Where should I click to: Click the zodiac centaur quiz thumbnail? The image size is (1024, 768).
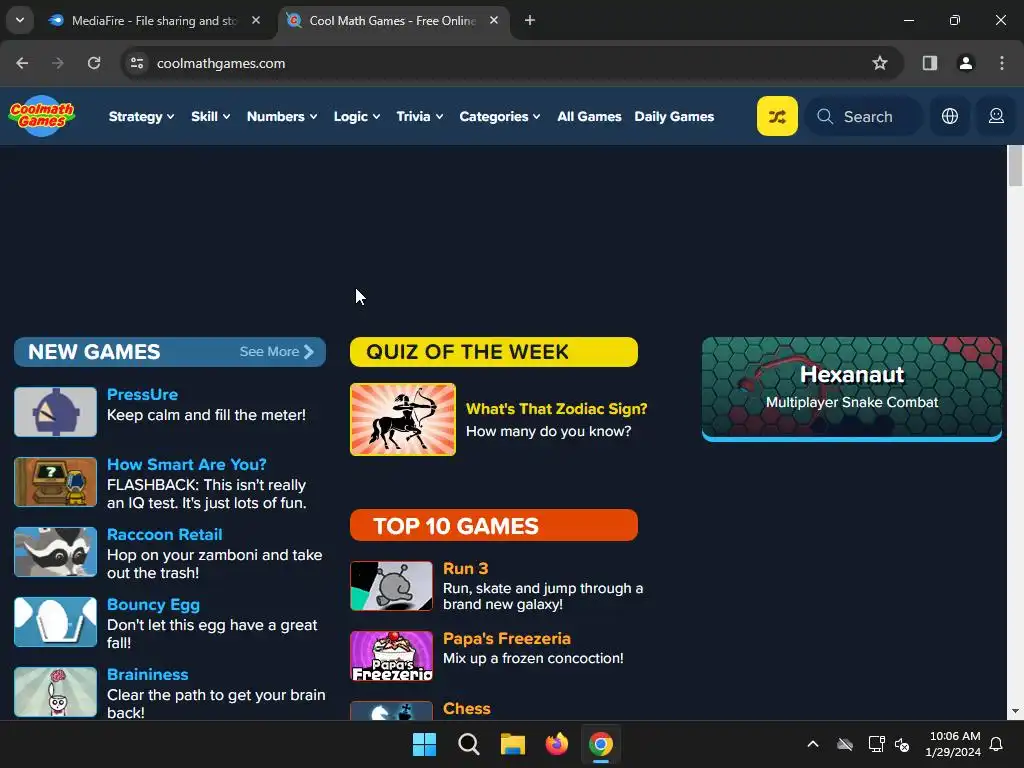point(403,419)
